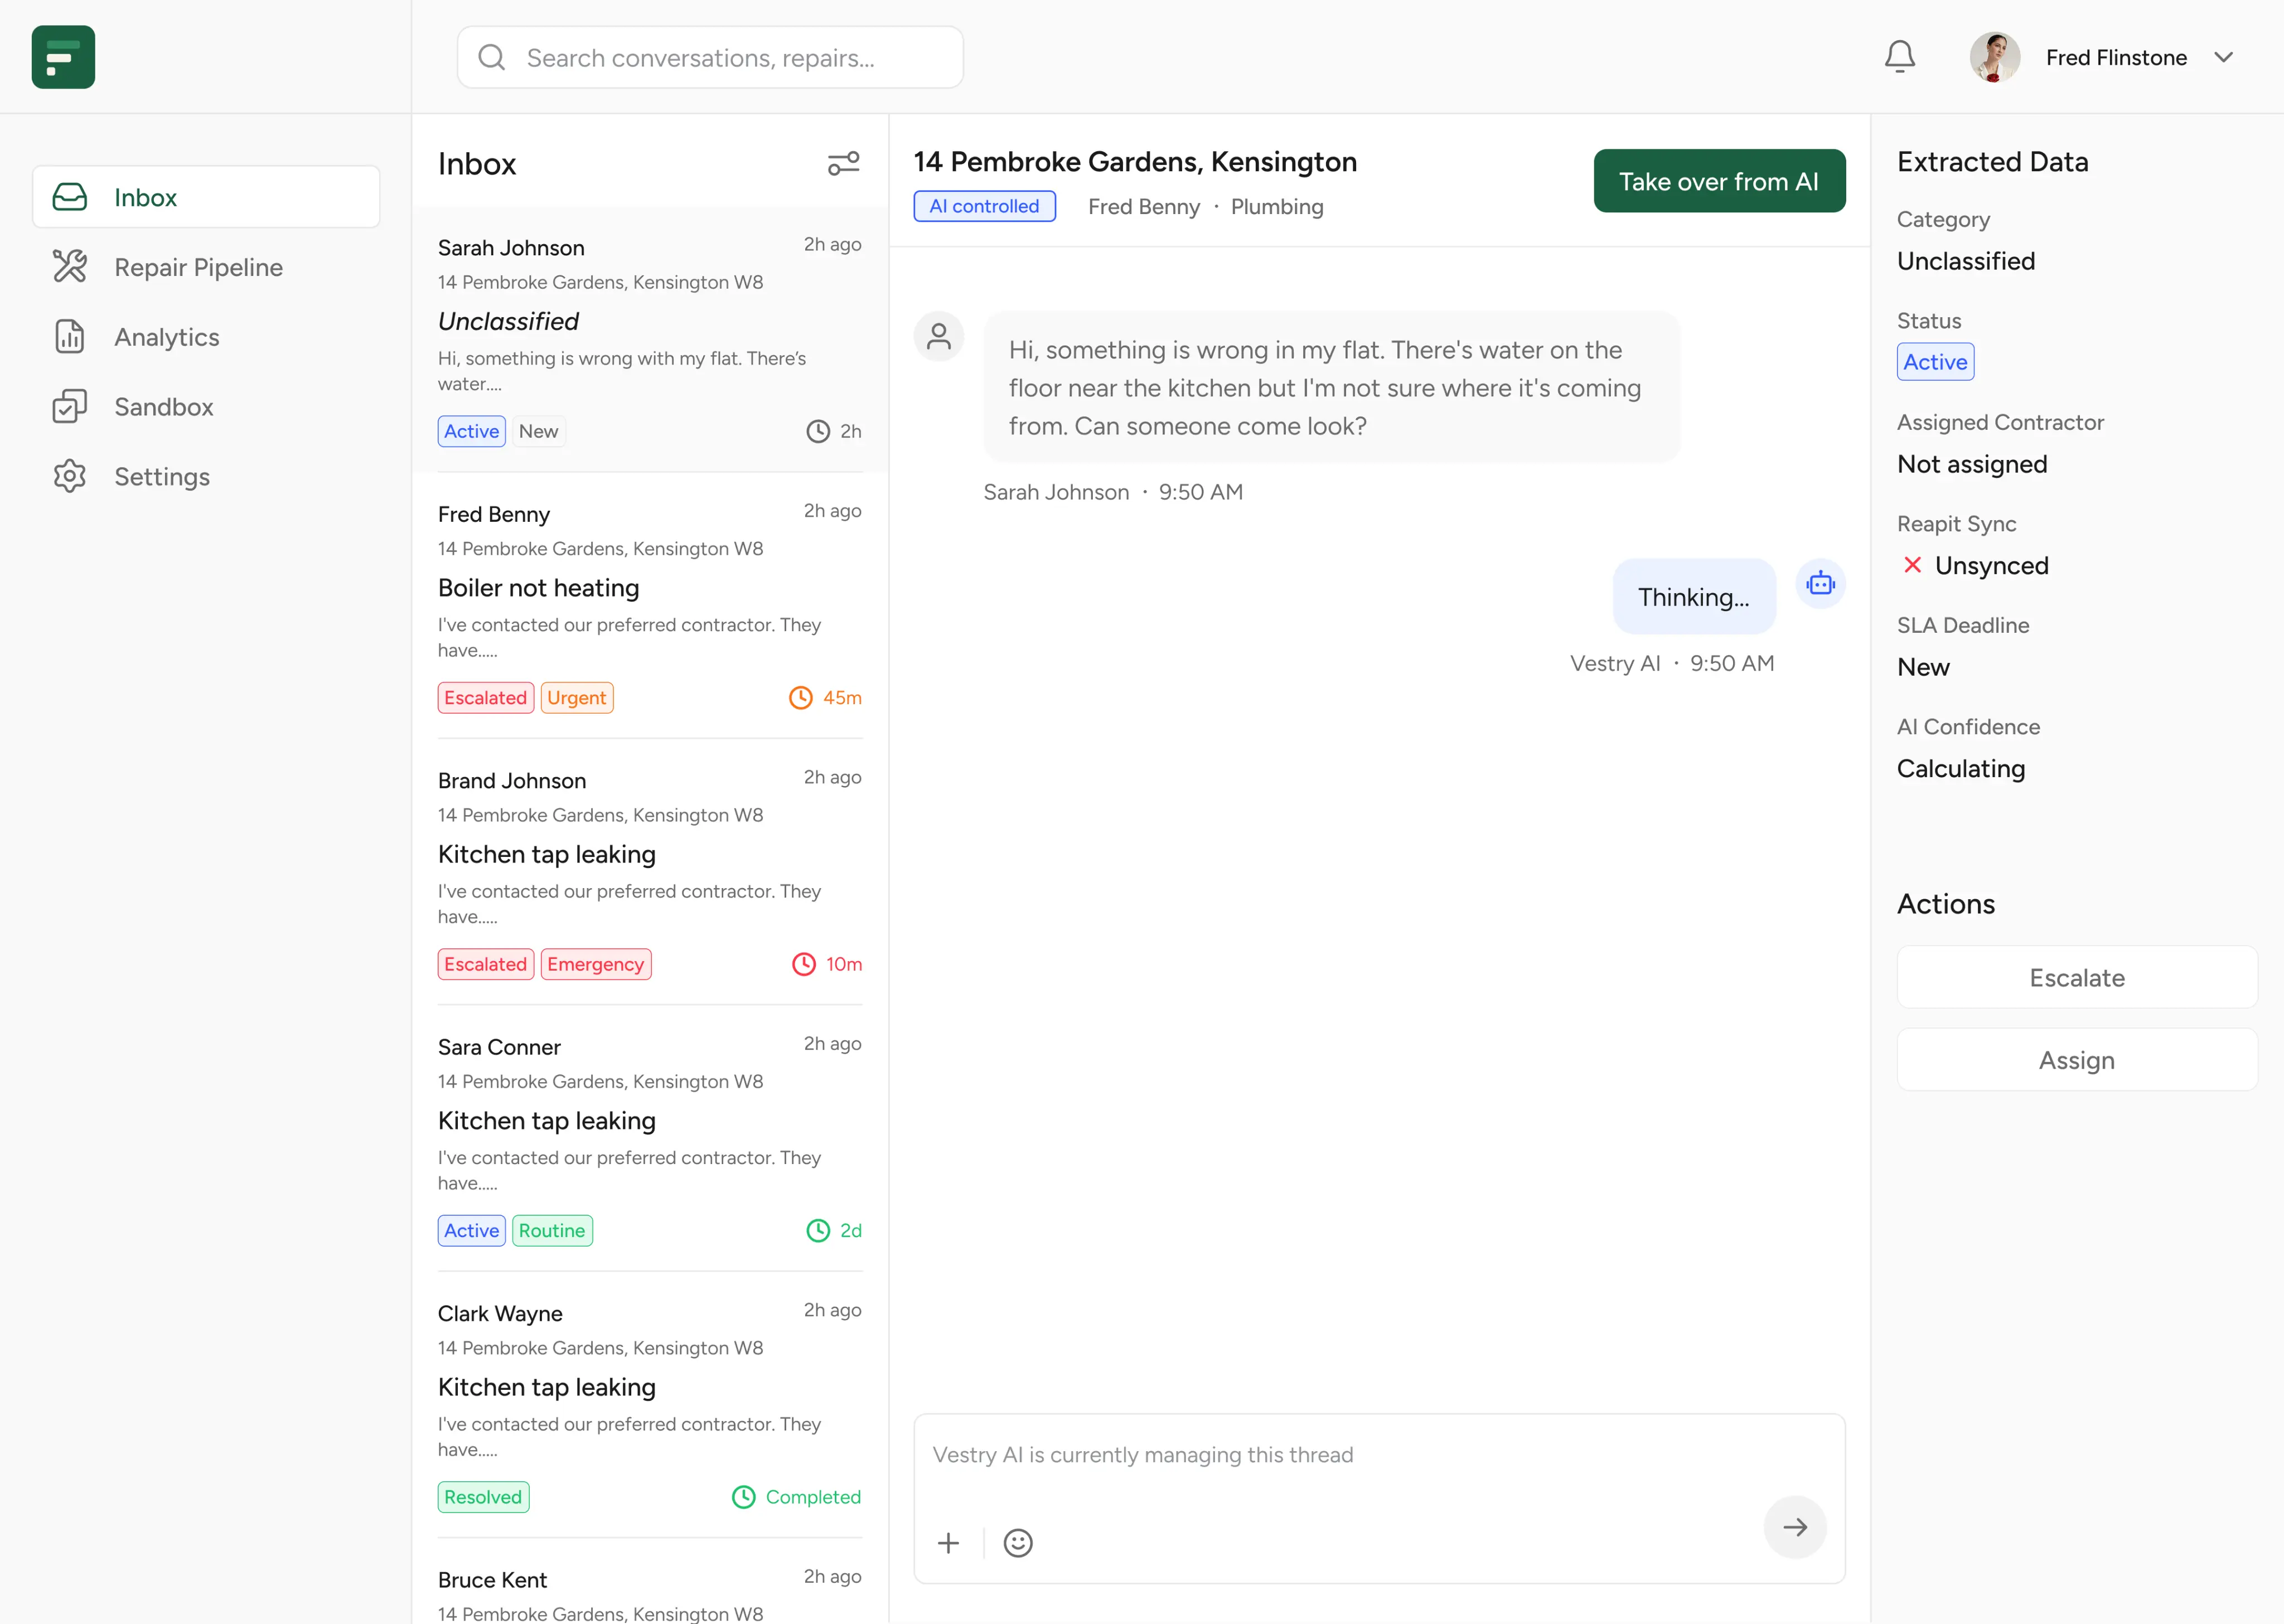Focus the search conversations input field
Screen dimensions: 2284x1624
[710, 57]
